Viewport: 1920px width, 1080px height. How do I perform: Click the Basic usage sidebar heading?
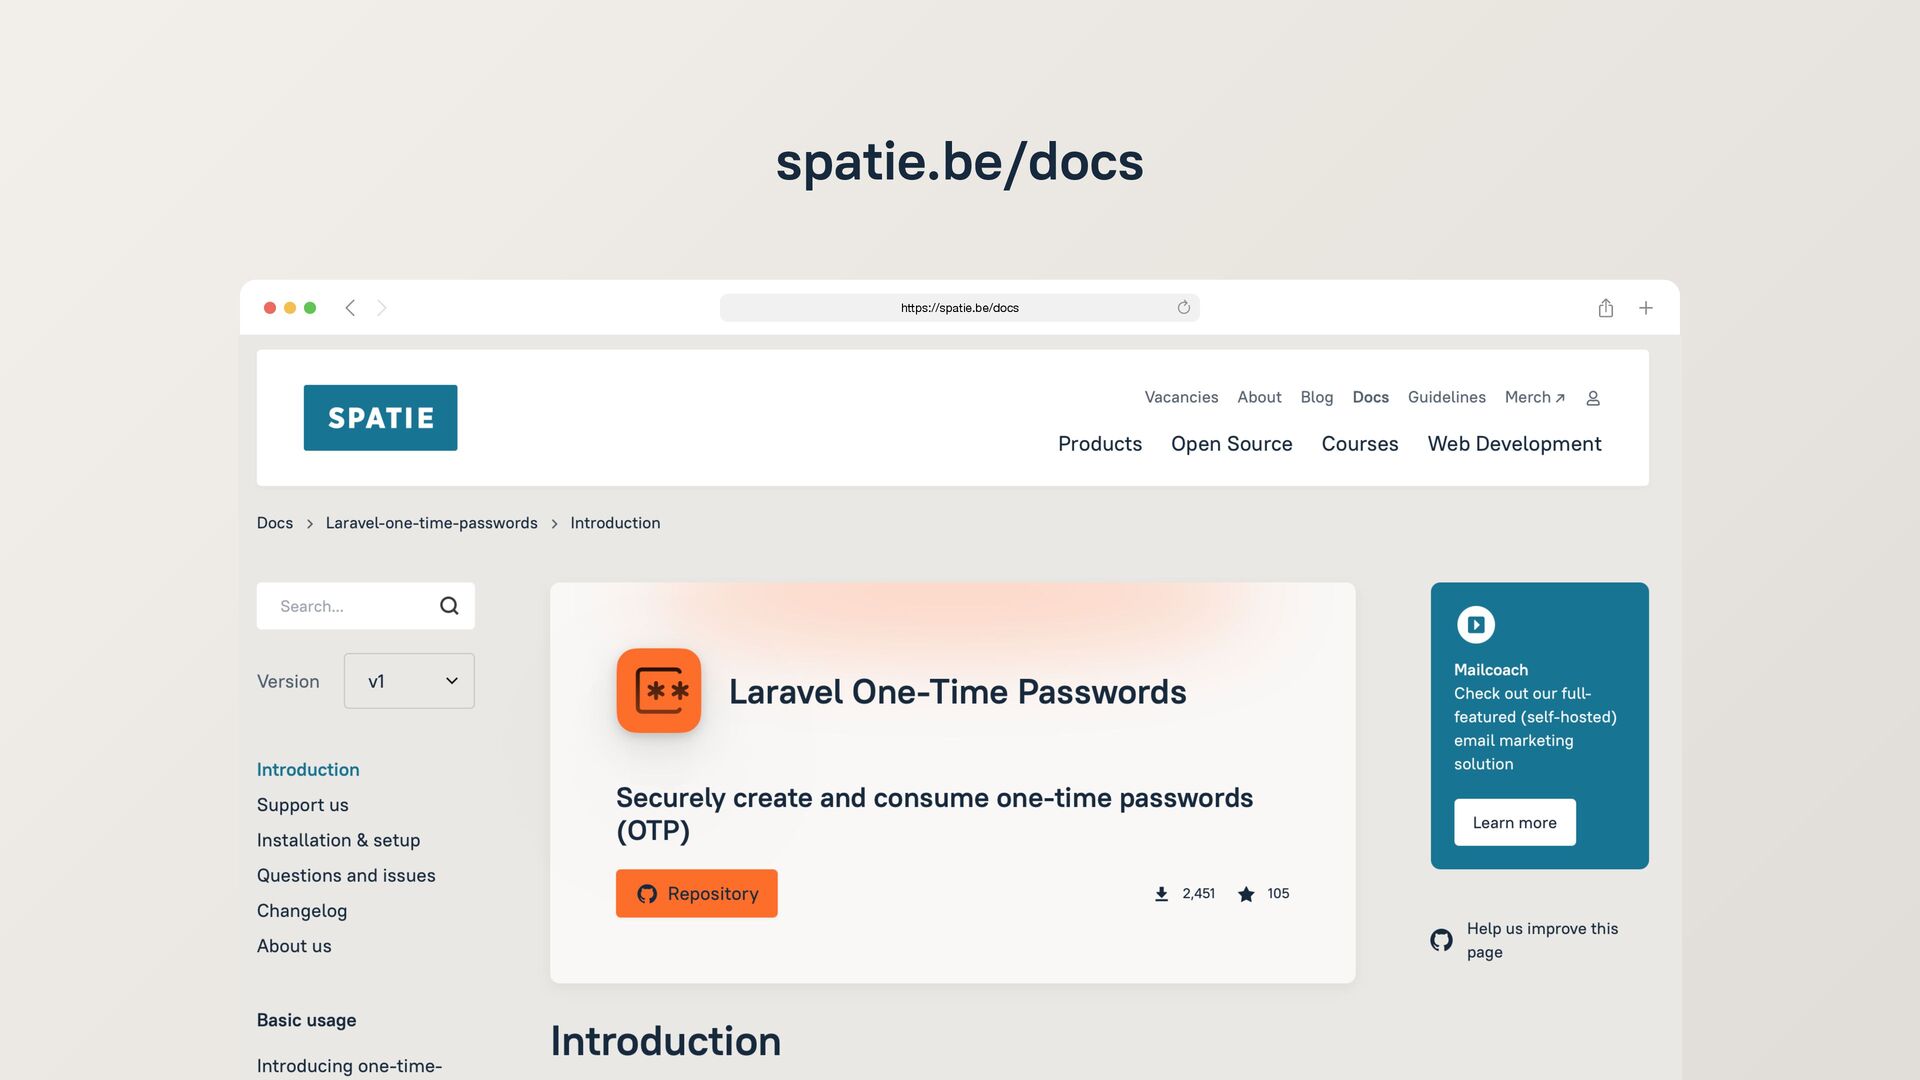click(x=306, y=1020)
